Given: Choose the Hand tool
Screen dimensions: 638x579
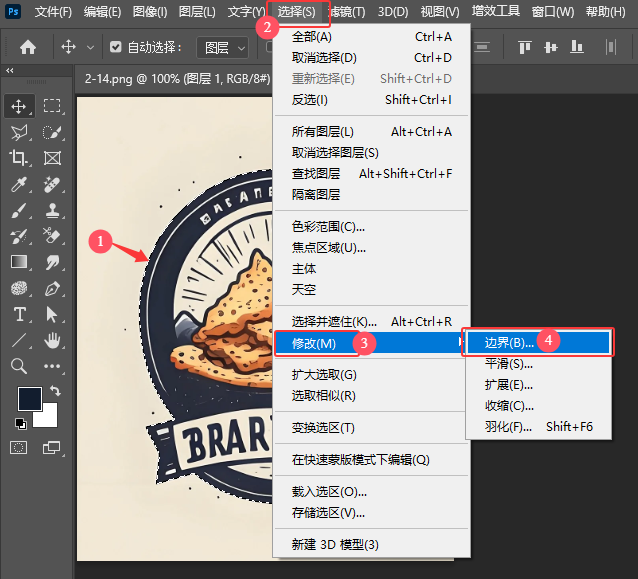Looking at the screenshot, I should 52,340.
